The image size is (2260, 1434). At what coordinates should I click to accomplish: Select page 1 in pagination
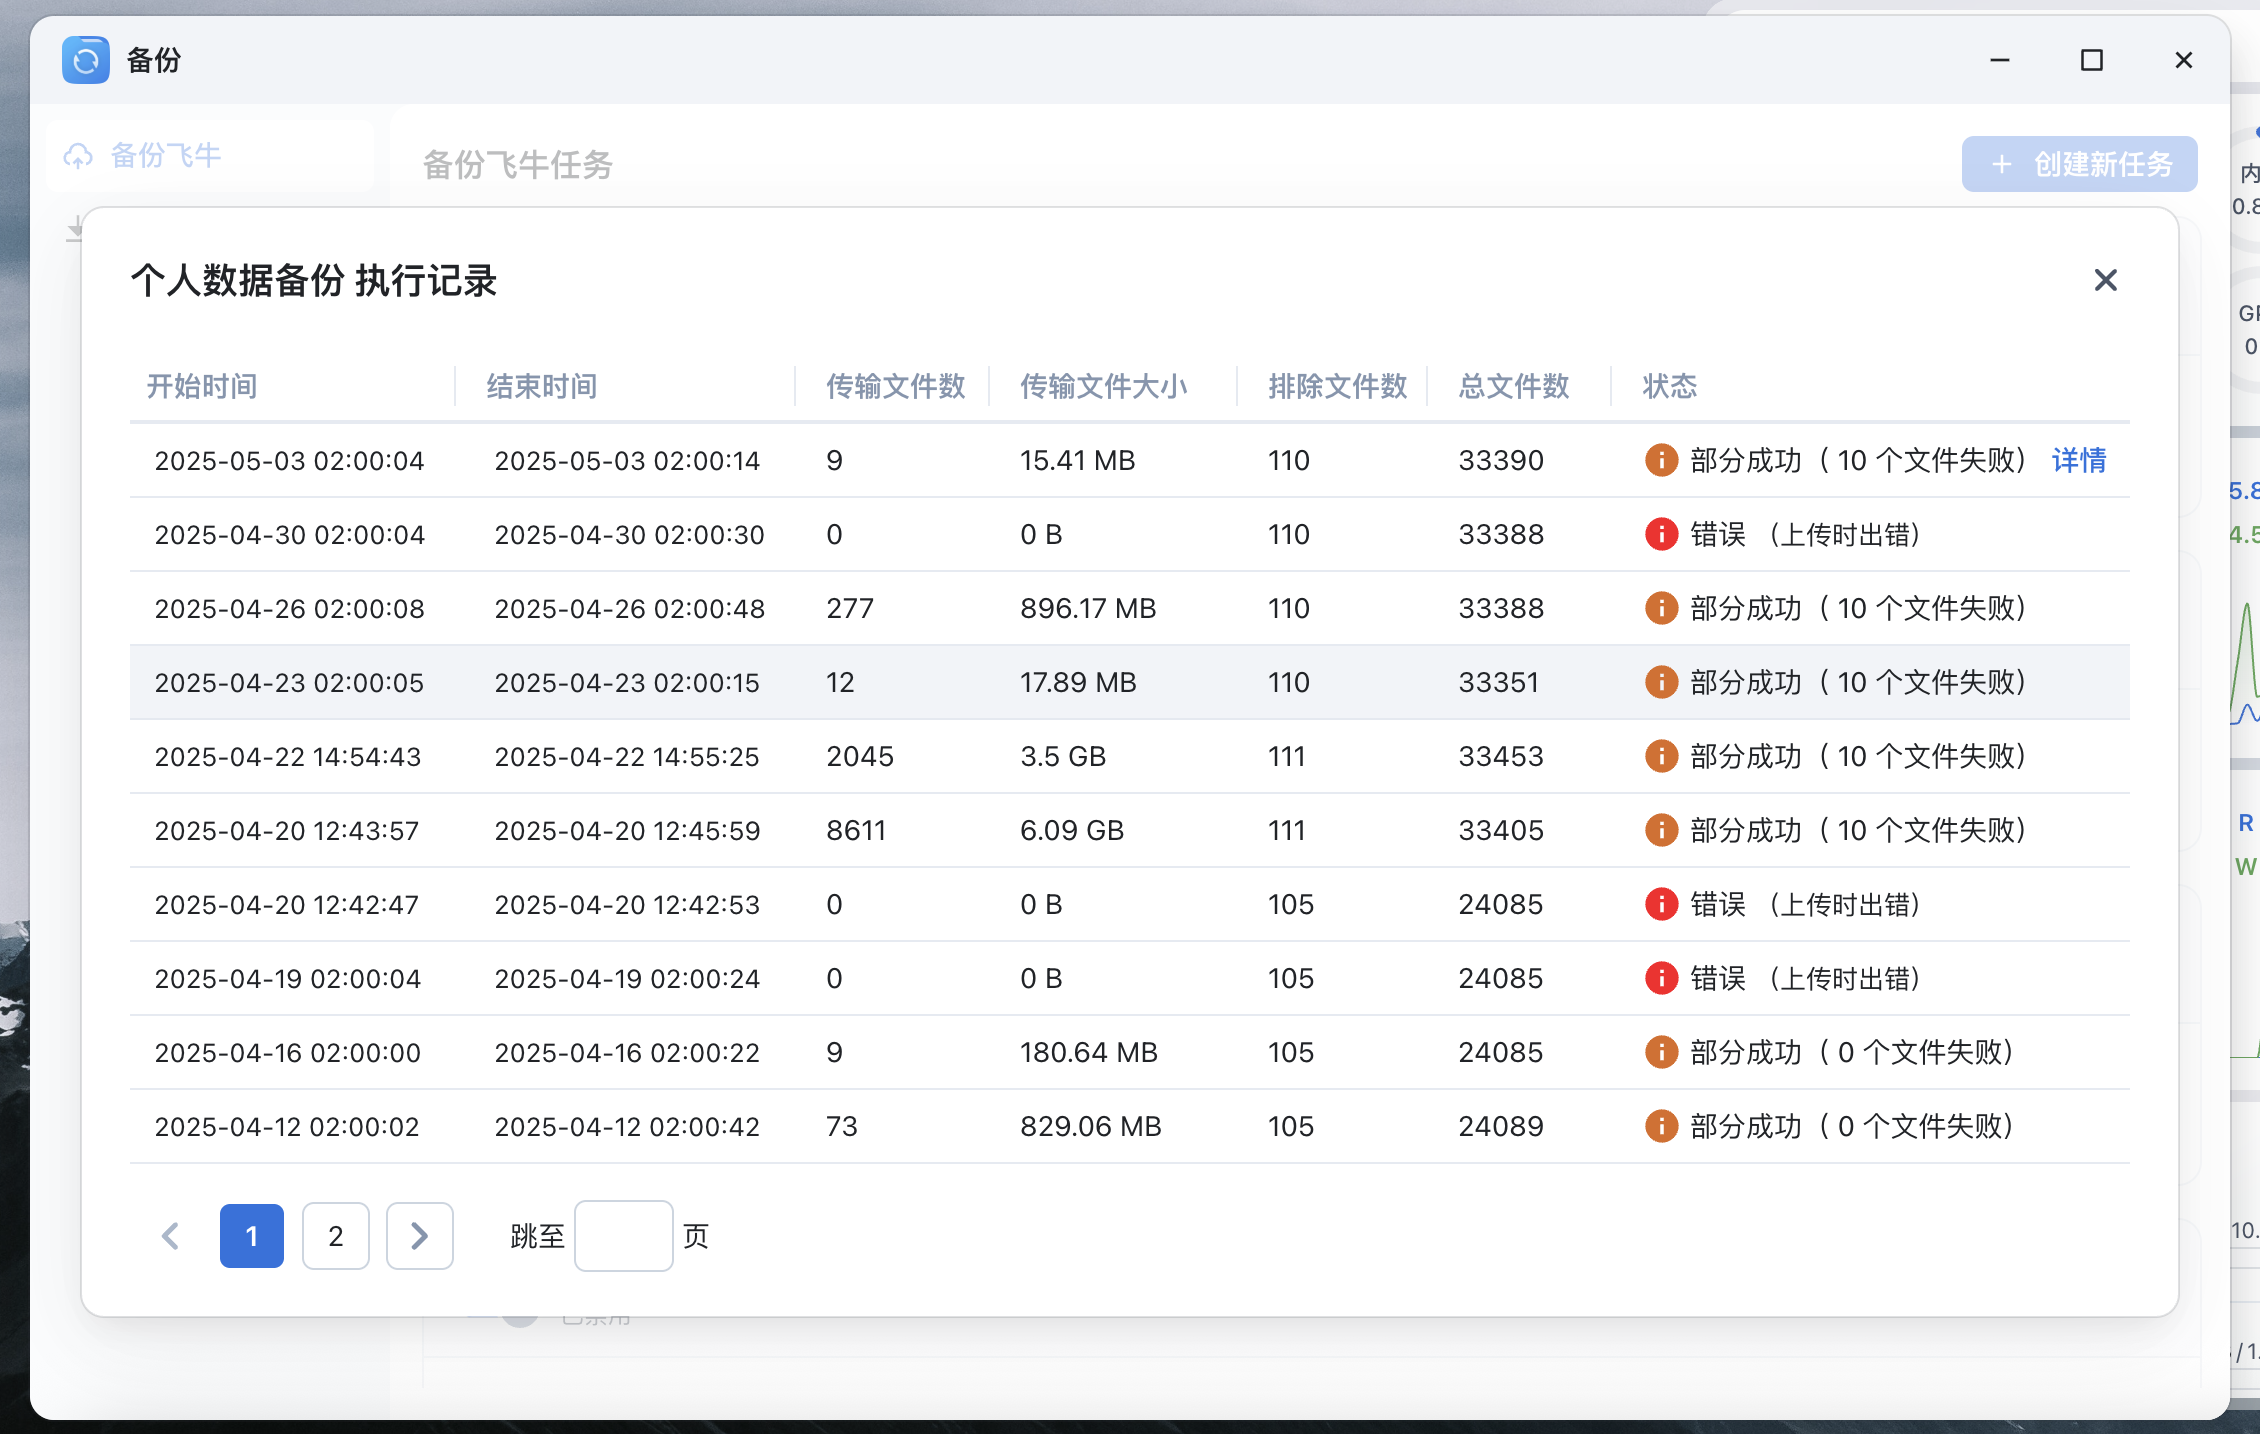coord(252,1236)
